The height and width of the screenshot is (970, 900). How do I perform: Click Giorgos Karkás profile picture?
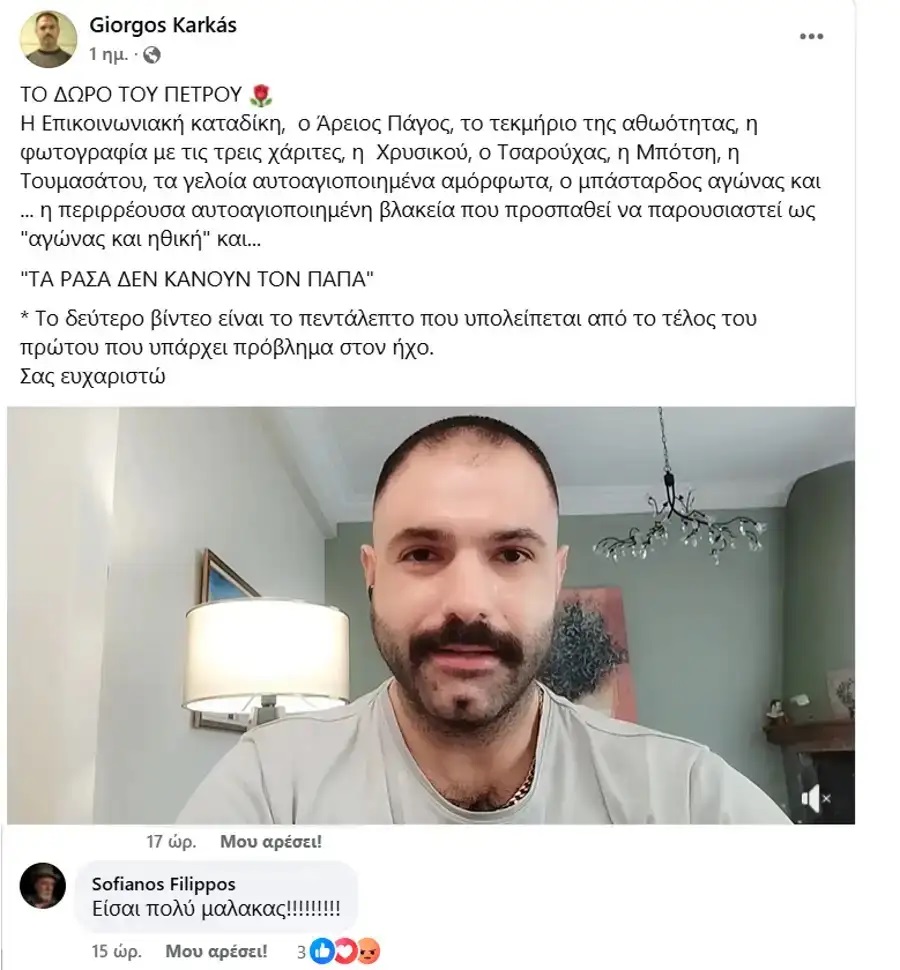[x=48, y=40]
